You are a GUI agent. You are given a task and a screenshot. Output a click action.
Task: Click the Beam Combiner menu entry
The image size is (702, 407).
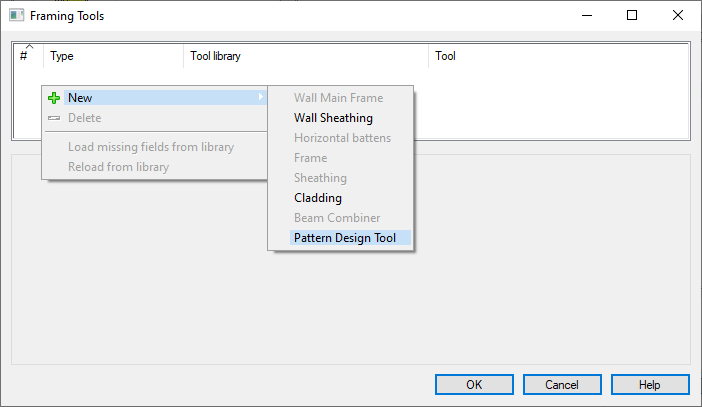tap(336, 218)
